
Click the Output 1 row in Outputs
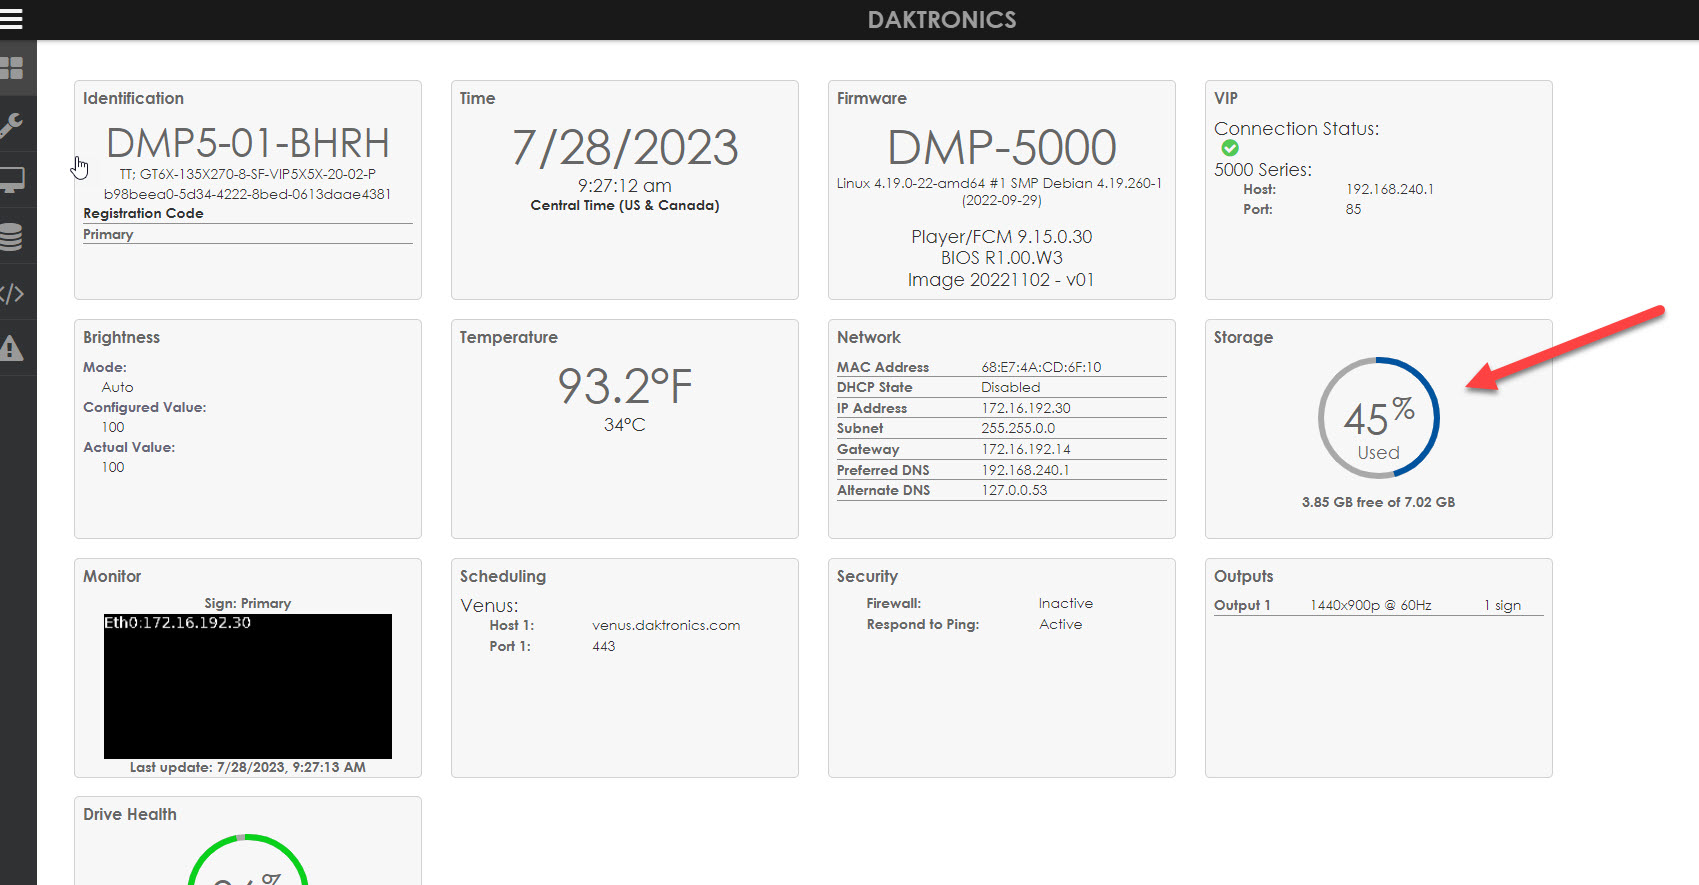pyautogui.click(x=1377, y=605)
